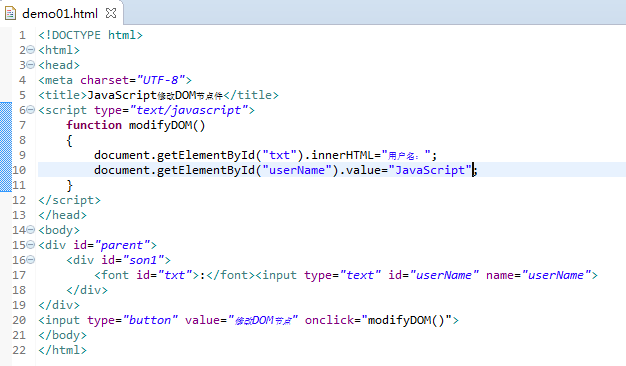Collapse the body tag fold on line 14

click(x=31, y=229)
